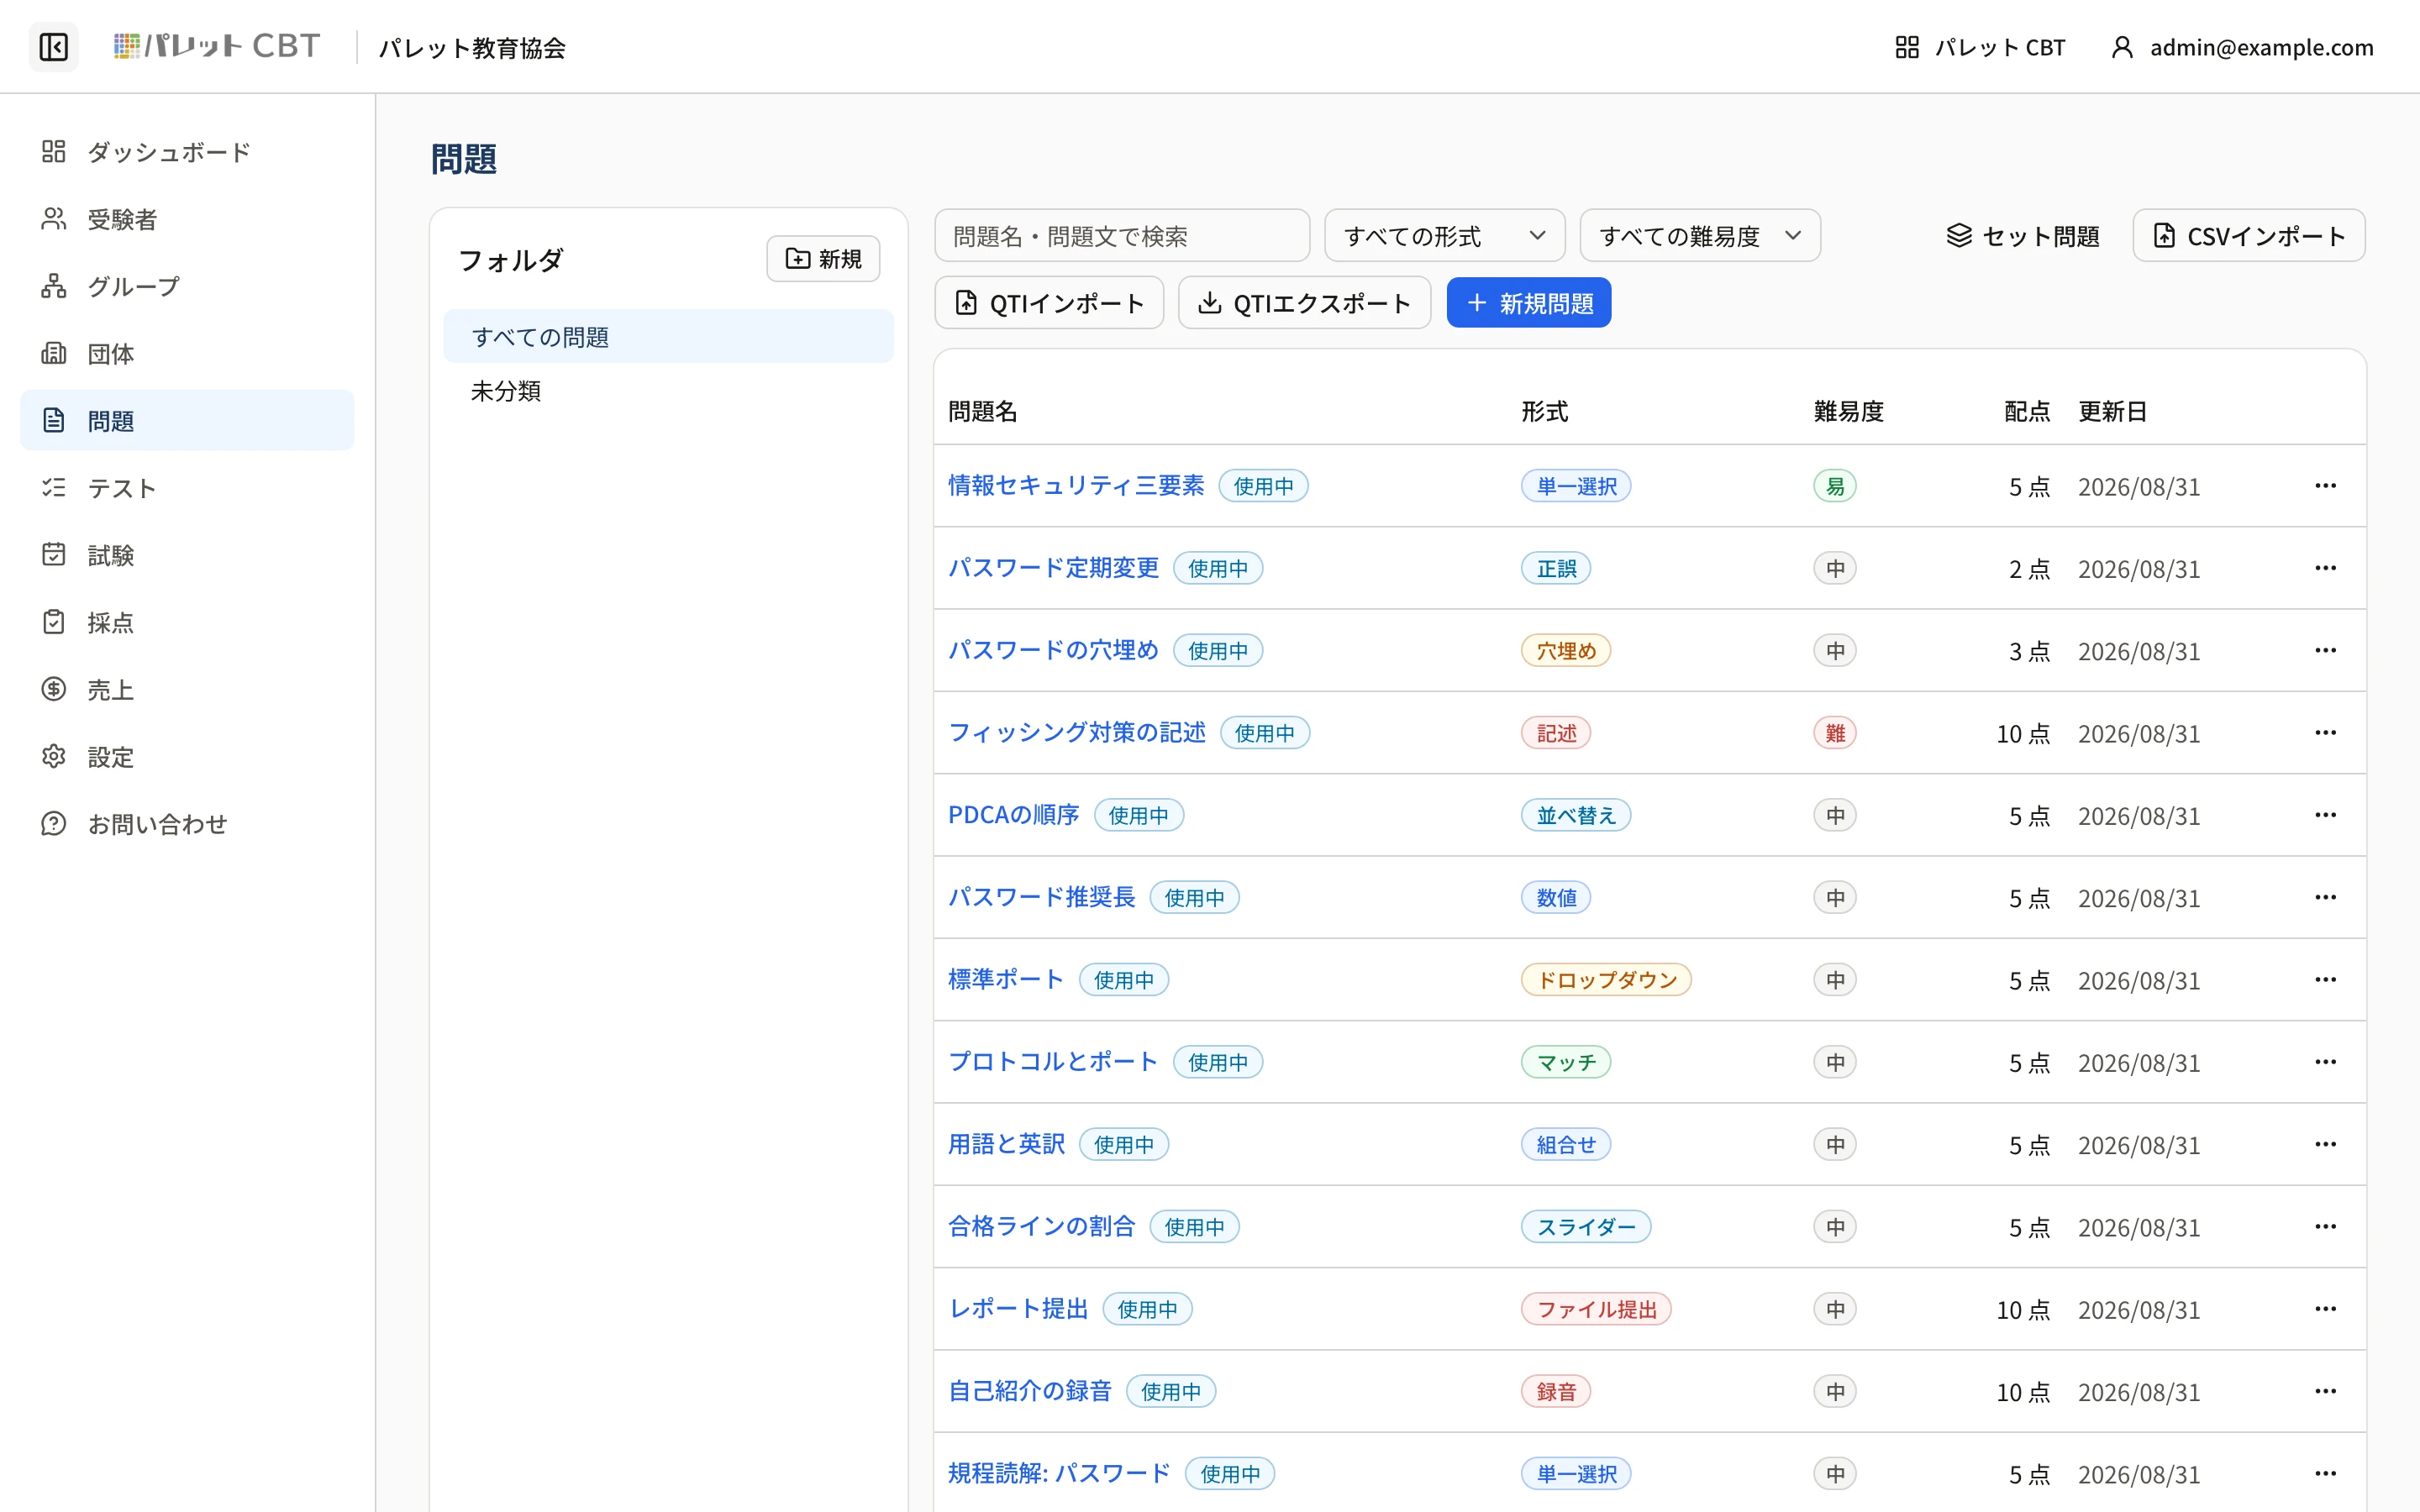Screen dimensions: 2420x1512
Task: Click the 更新日 column header
Action: 2112,411
